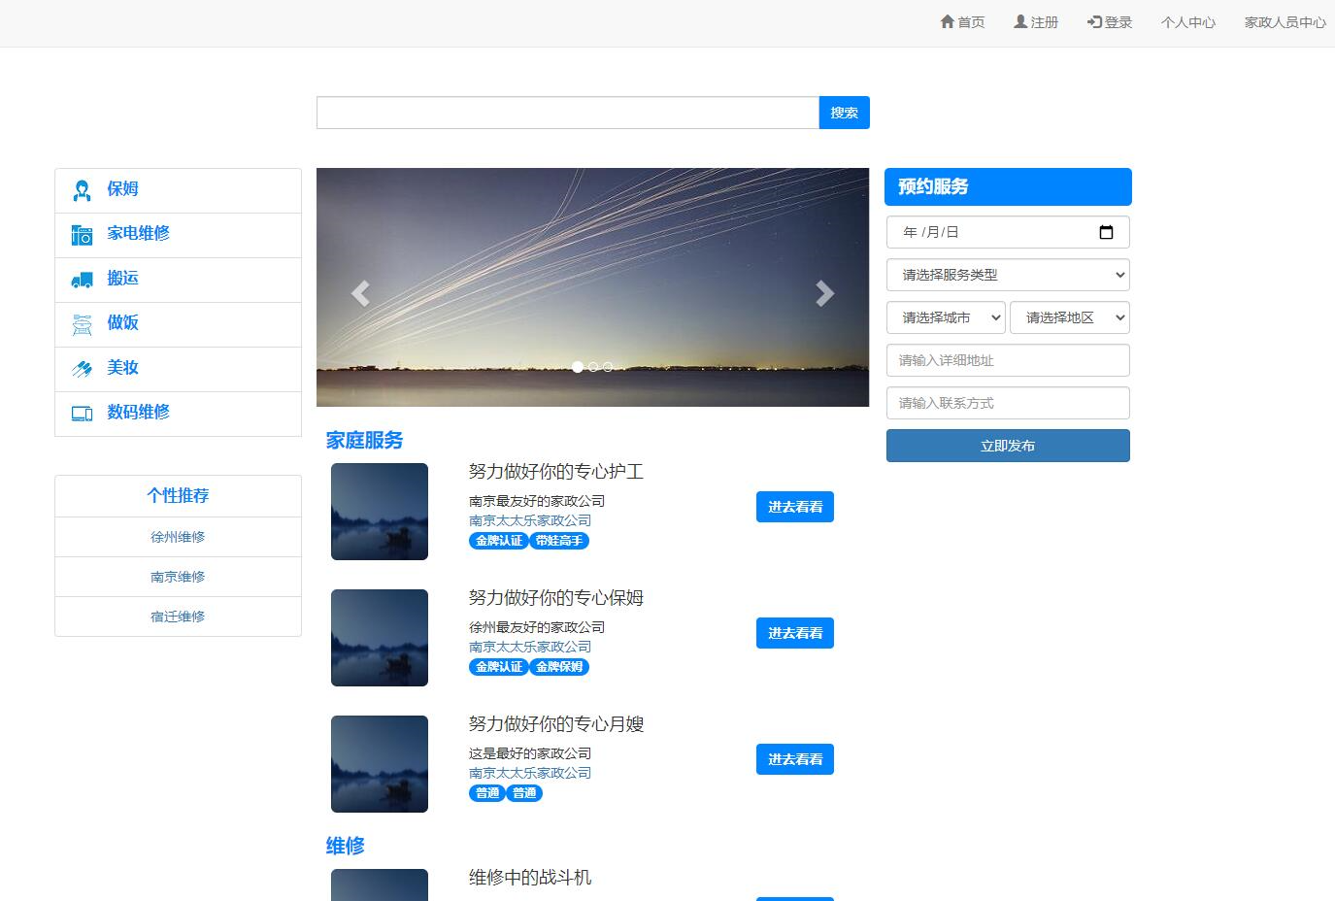Open the calendar picker icon in date field
Viewport: 1343px width, 907px height.
pos(1112,233)
